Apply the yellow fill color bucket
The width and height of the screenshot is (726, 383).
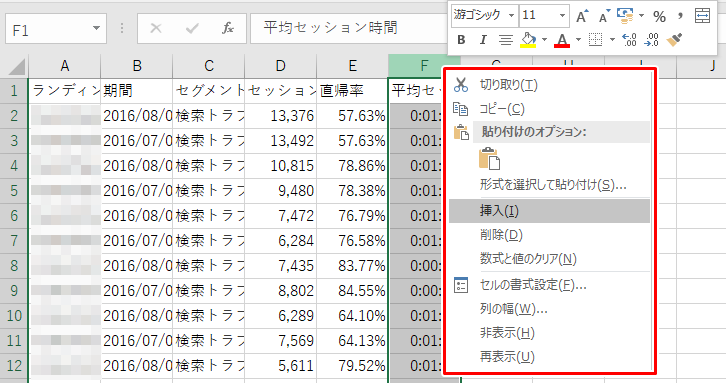[528, 40]
